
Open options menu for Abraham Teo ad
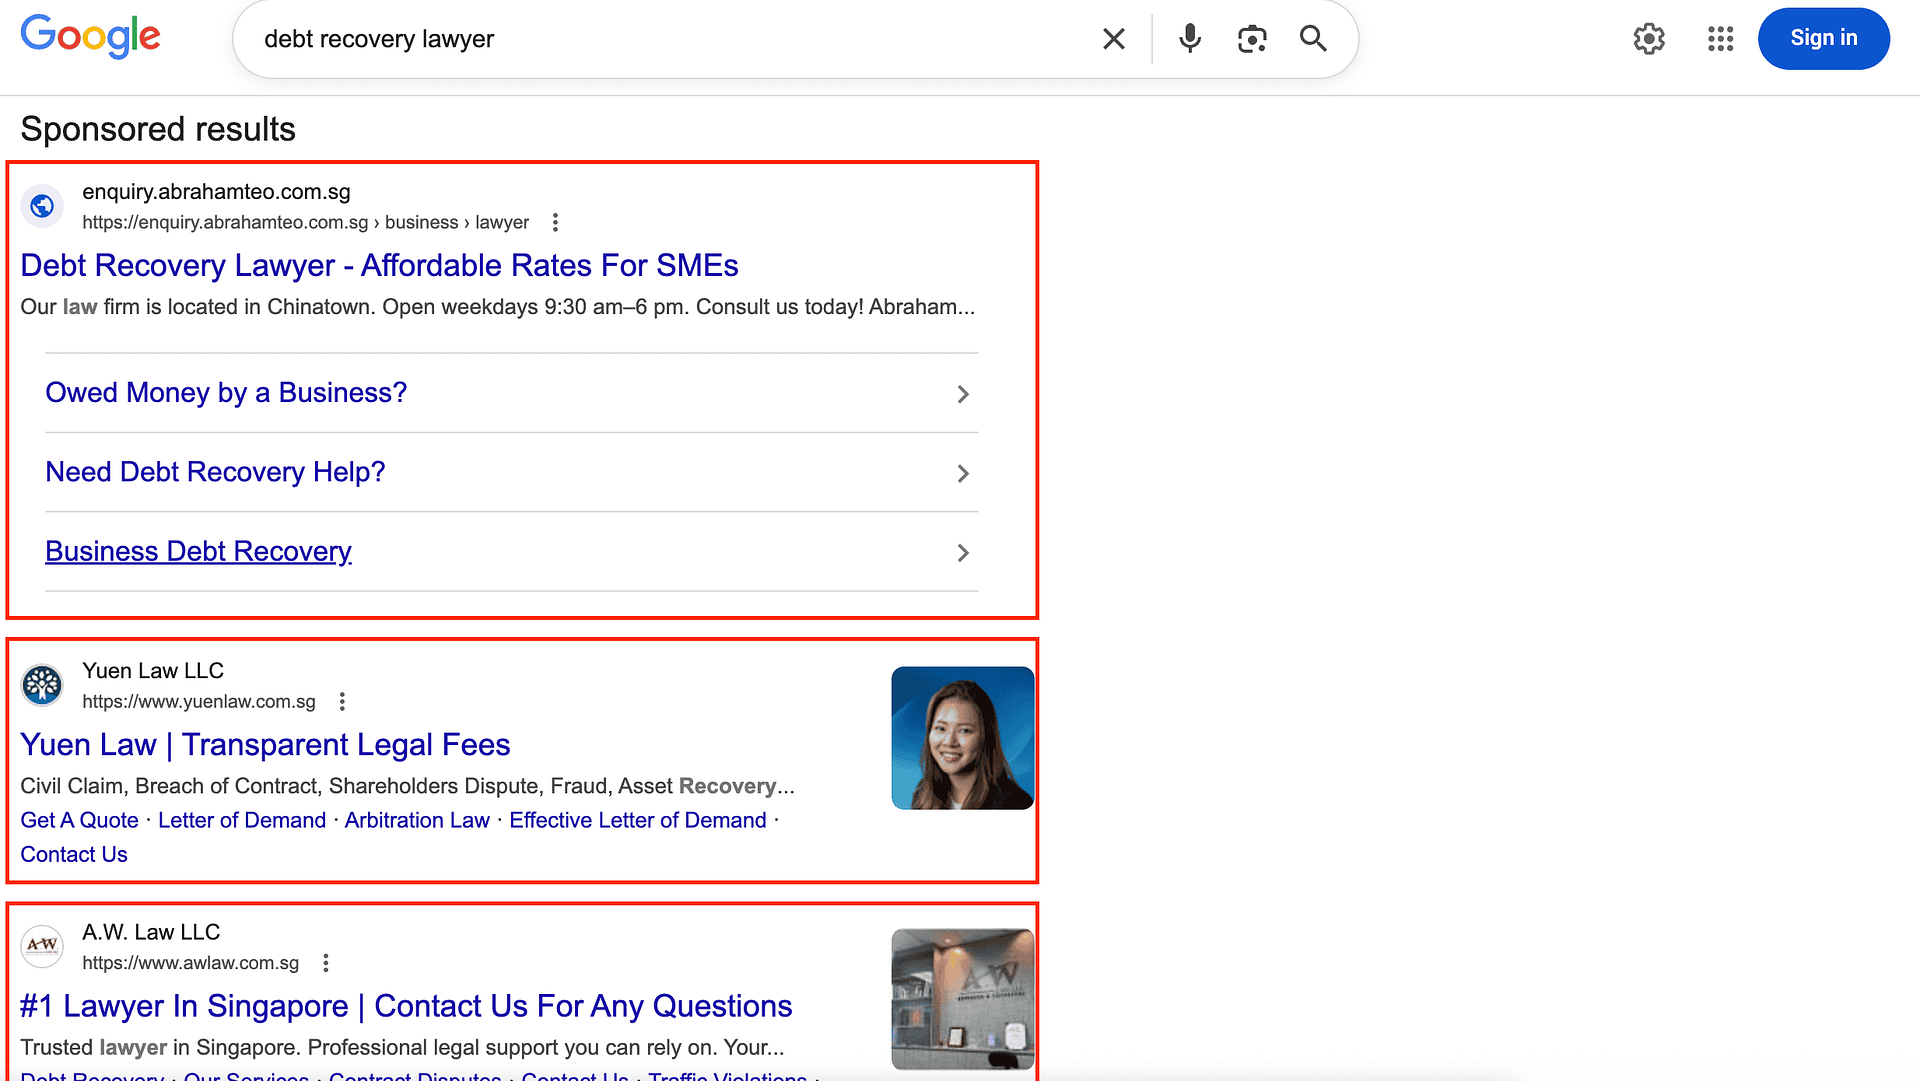click(555, 222)
